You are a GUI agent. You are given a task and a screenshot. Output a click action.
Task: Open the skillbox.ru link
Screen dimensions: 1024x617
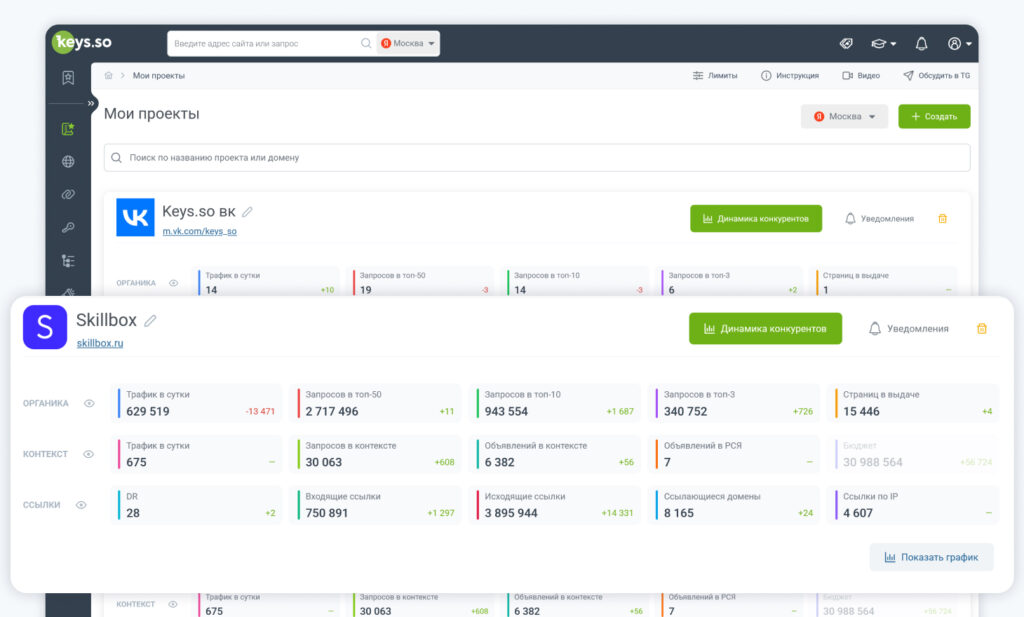(x=100, y=343)
